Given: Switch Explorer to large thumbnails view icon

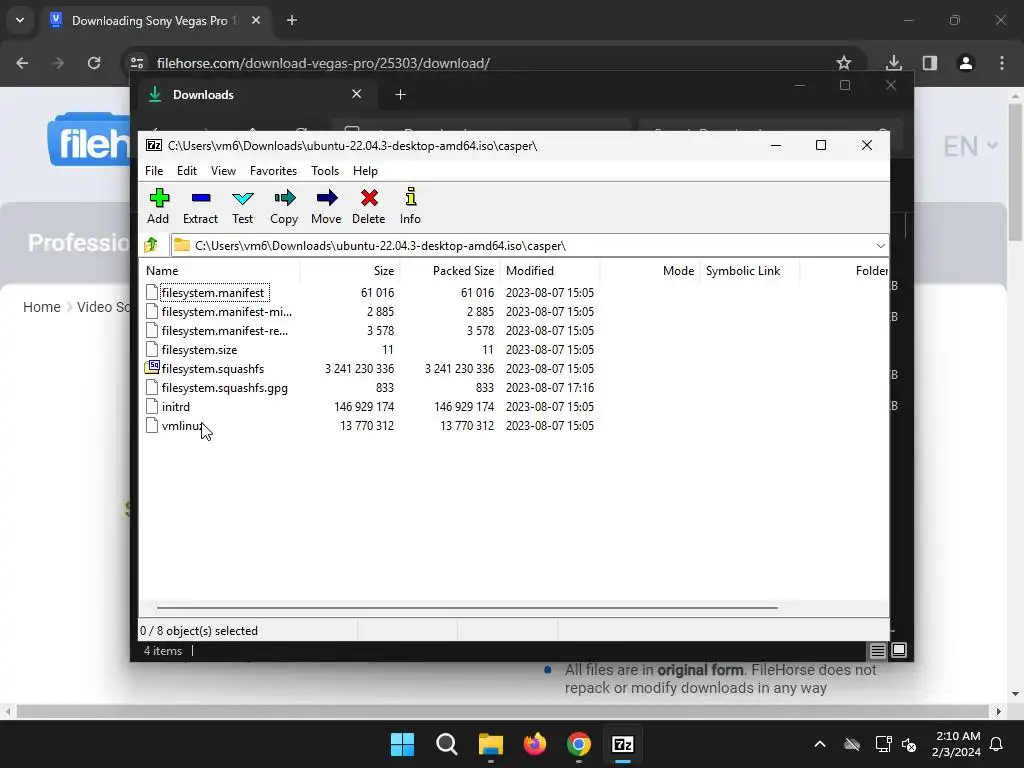Looking at the screenshot, I should pos(899,650).
